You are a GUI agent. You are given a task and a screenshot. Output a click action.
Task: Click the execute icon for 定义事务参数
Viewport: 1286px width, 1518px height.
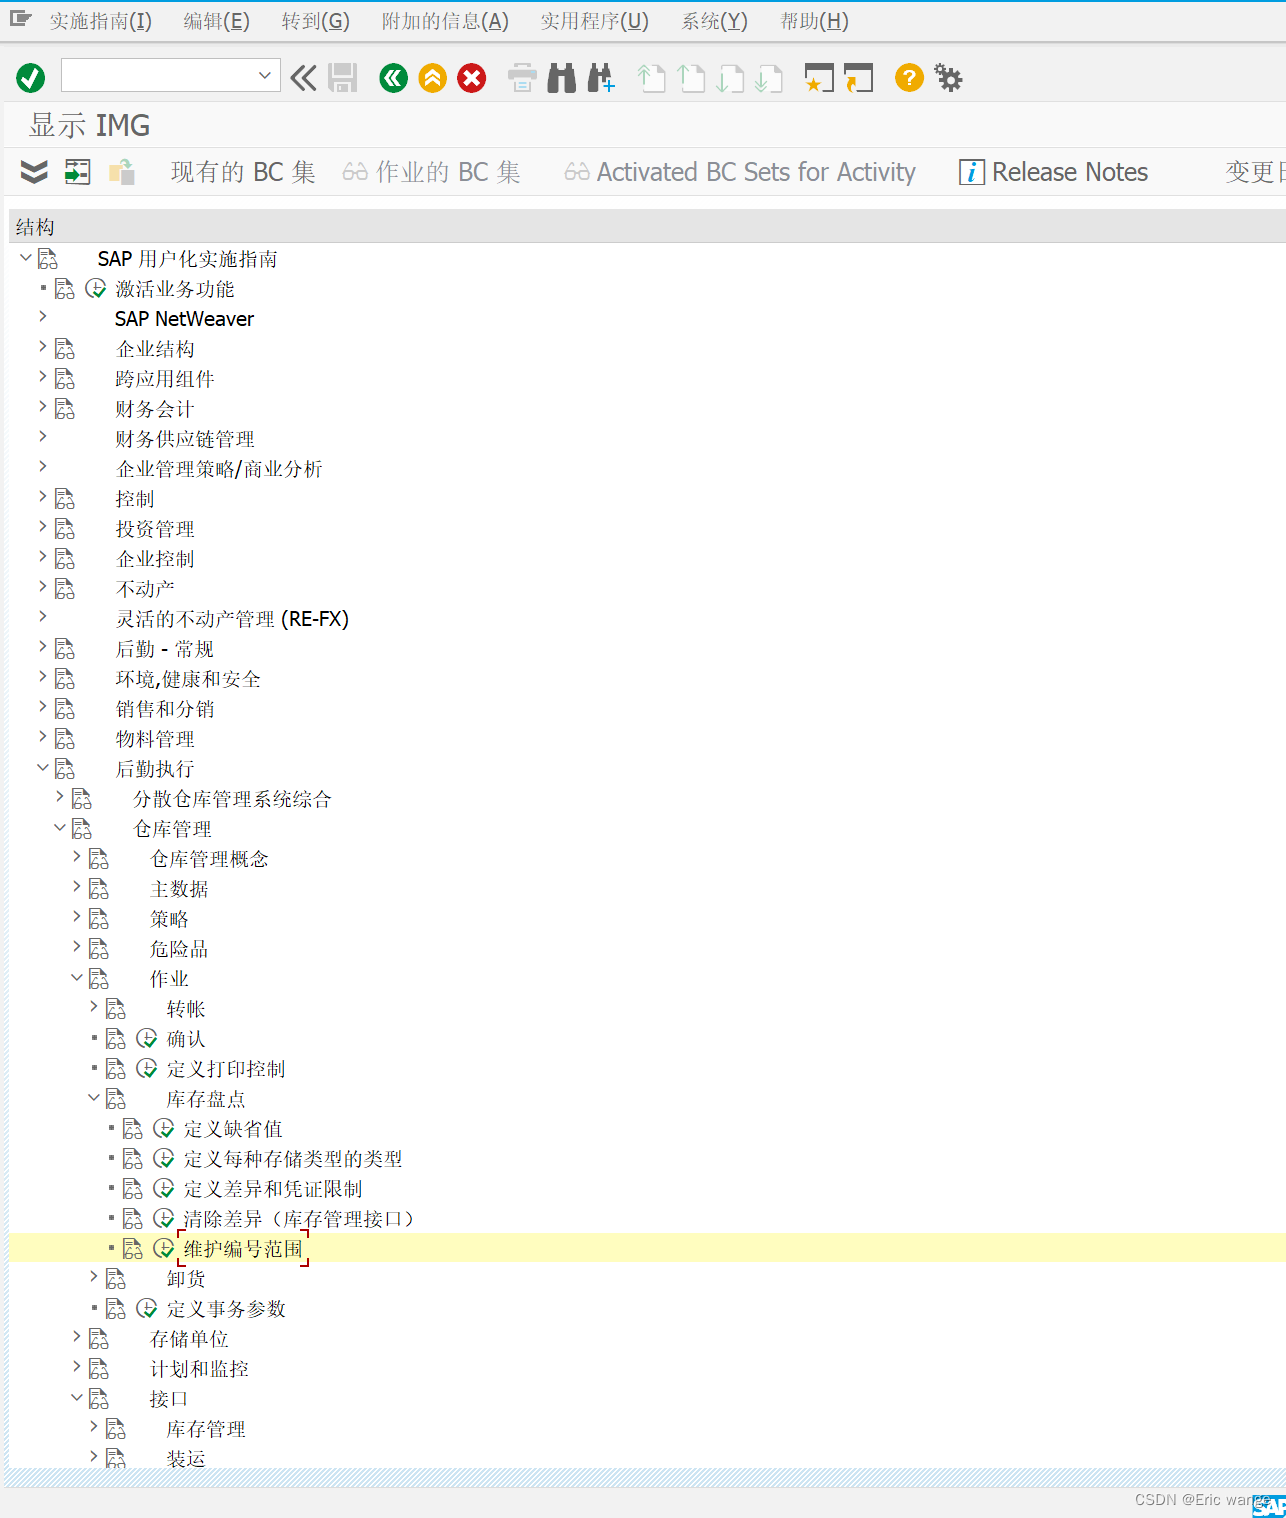pos(147,1308)
